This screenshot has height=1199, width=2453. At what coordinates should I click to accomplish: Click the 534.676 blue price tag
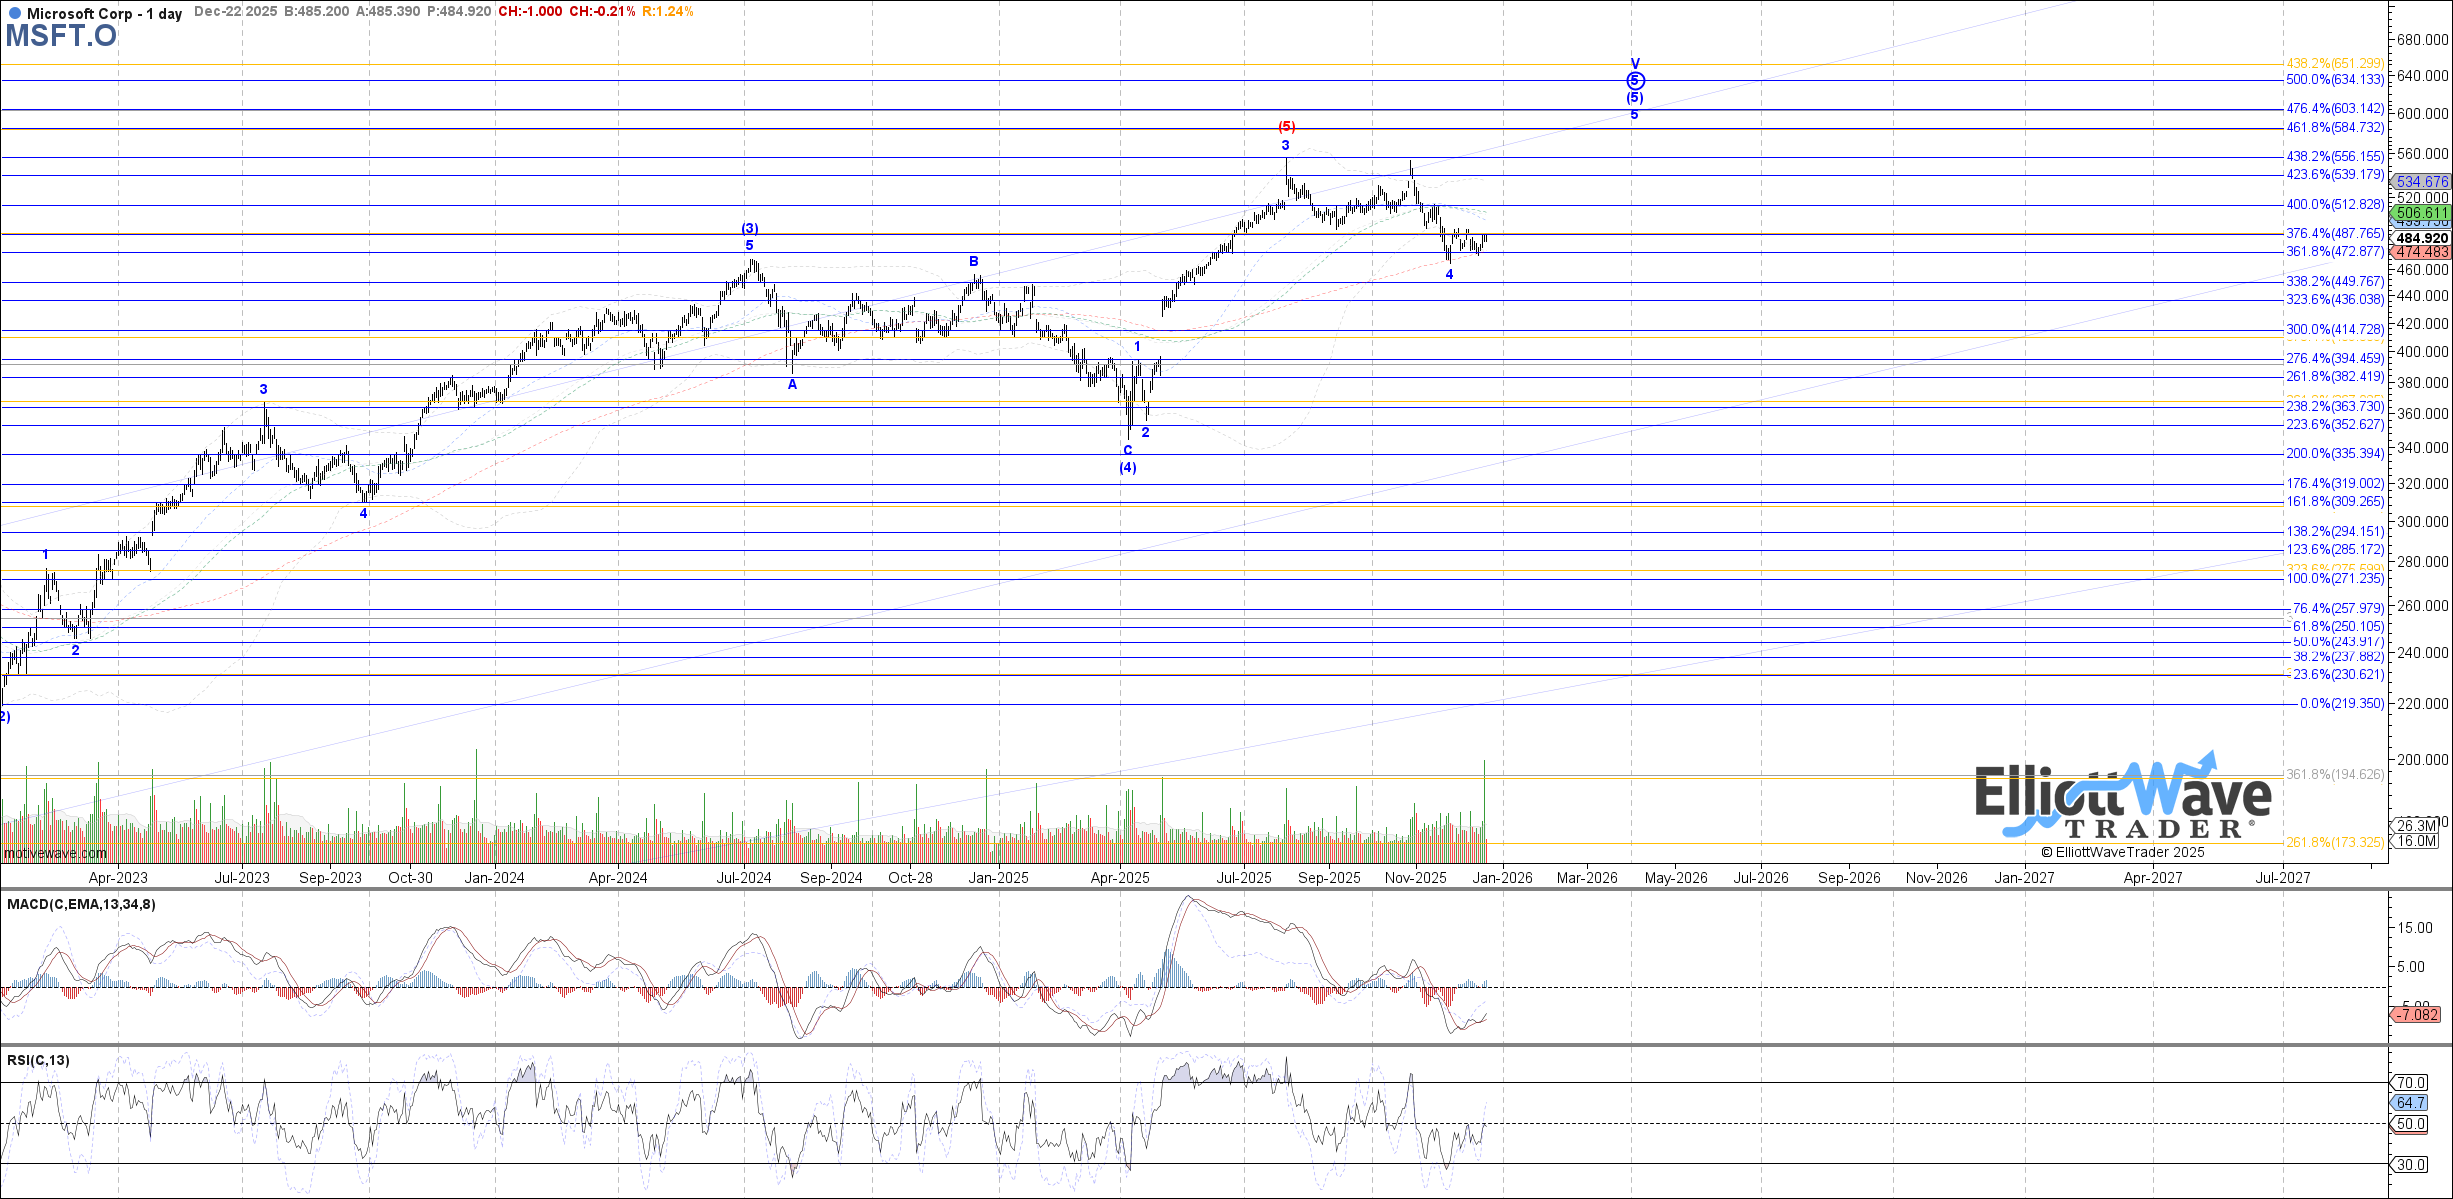click(2421, 182)
